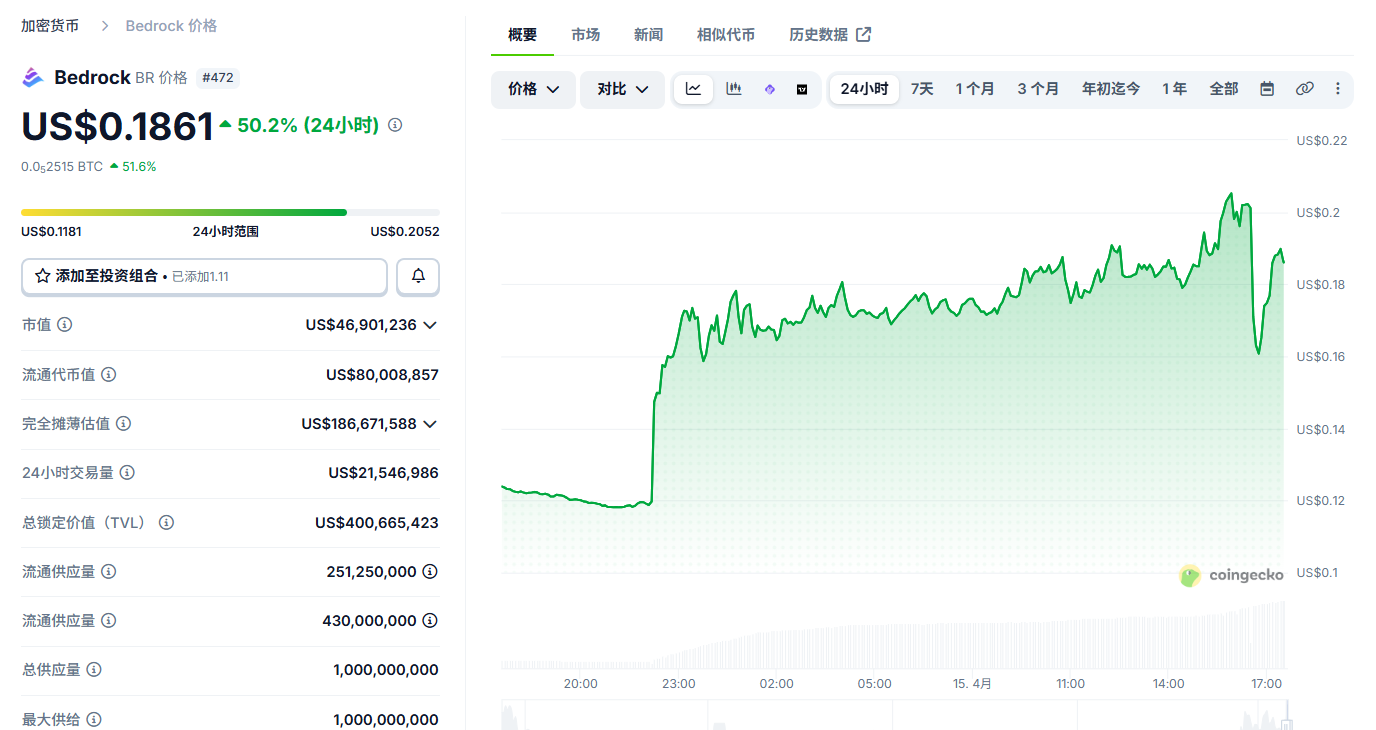The image size is (1376, 730).
Task: Select the 7天 time range
Action: click(922, 89)
